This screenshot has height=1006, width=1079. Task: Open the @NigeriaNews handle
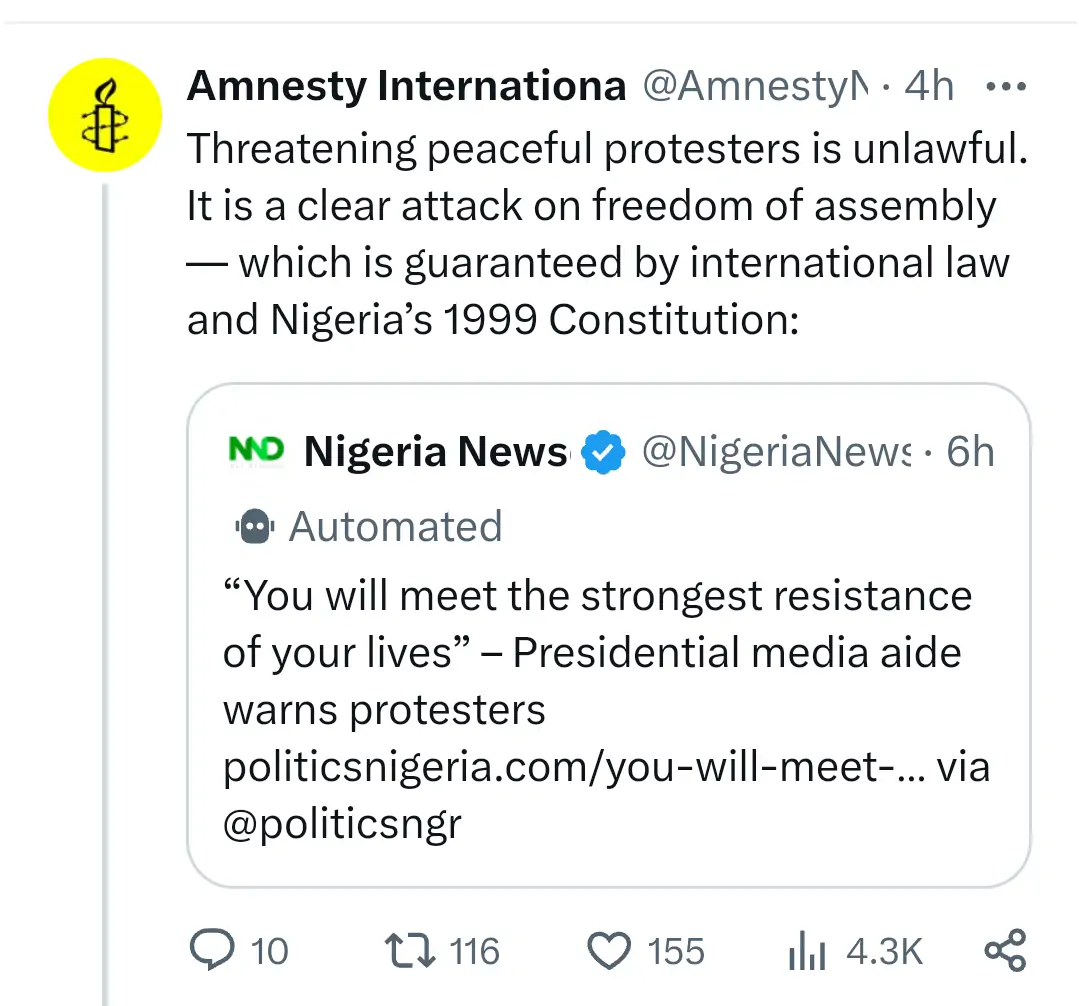pyautogui.click(x=776, y=452)
